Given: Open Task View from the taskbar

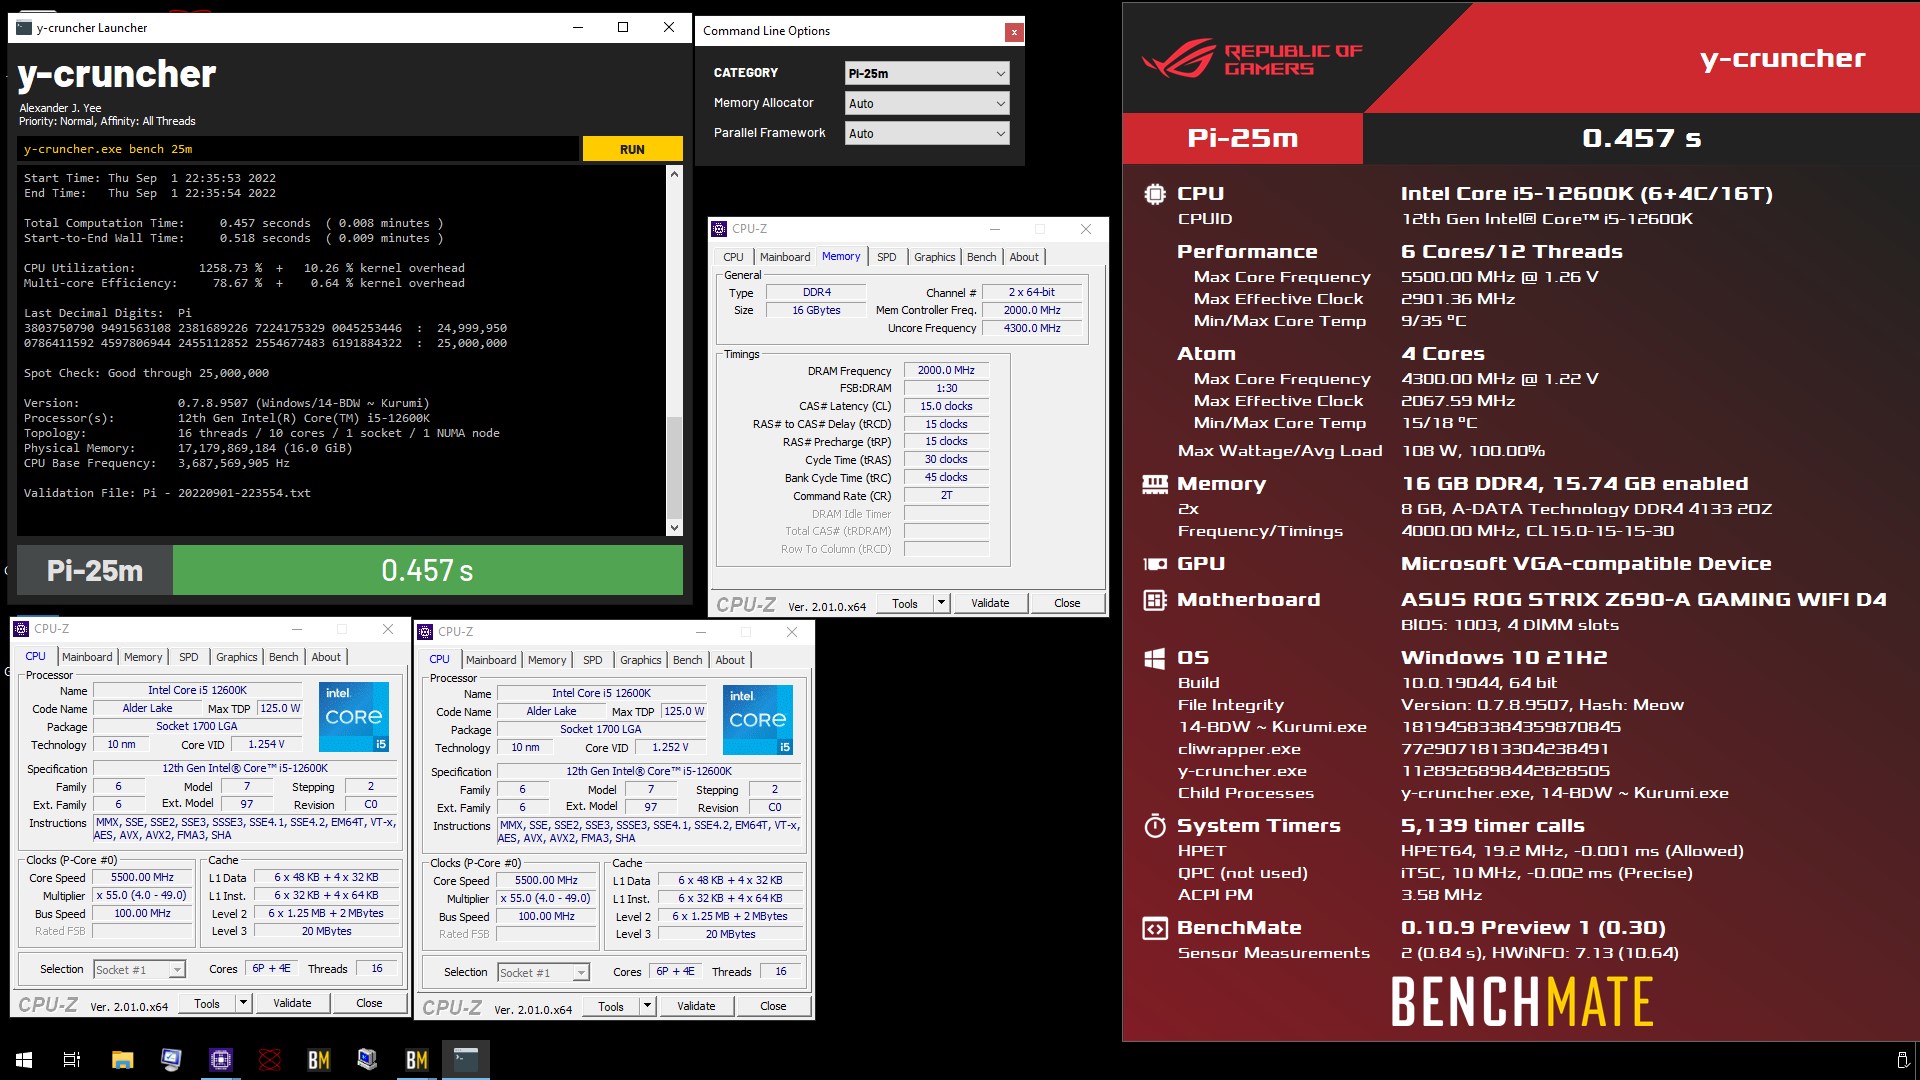Looking at the screenshot, I should point(72,1059).
